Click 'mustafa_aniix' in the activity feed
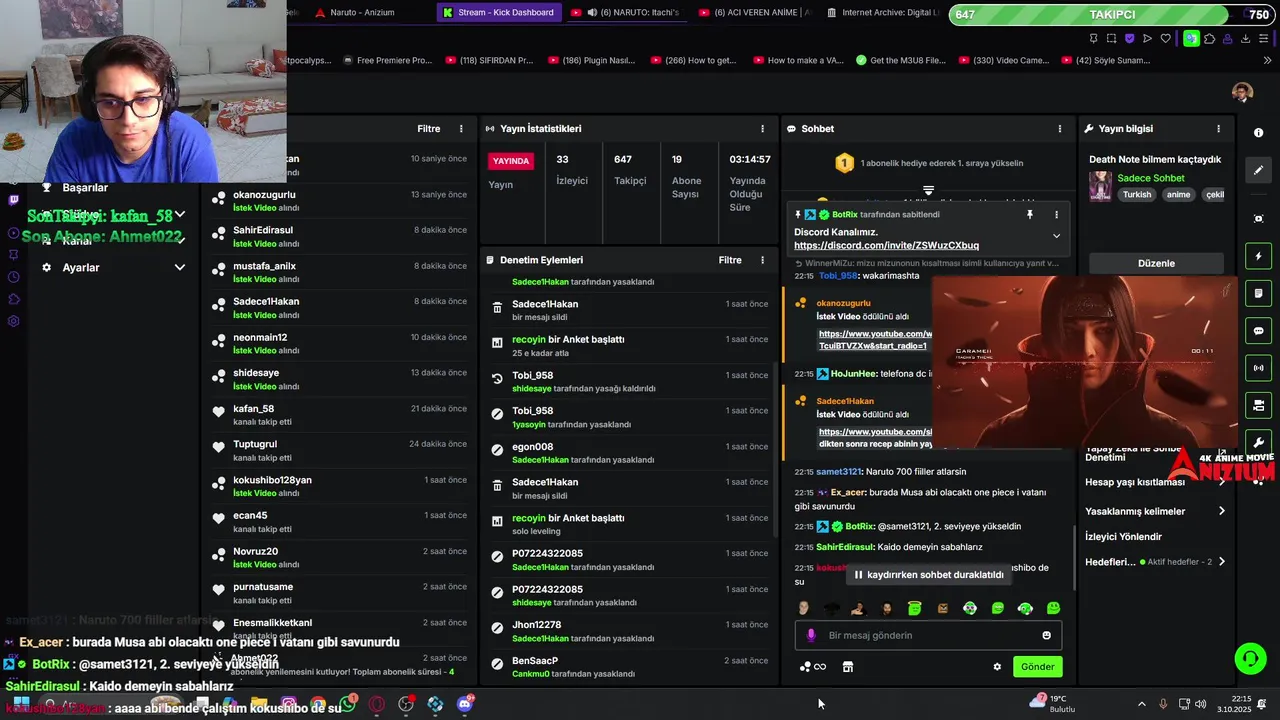 [264, 266]
